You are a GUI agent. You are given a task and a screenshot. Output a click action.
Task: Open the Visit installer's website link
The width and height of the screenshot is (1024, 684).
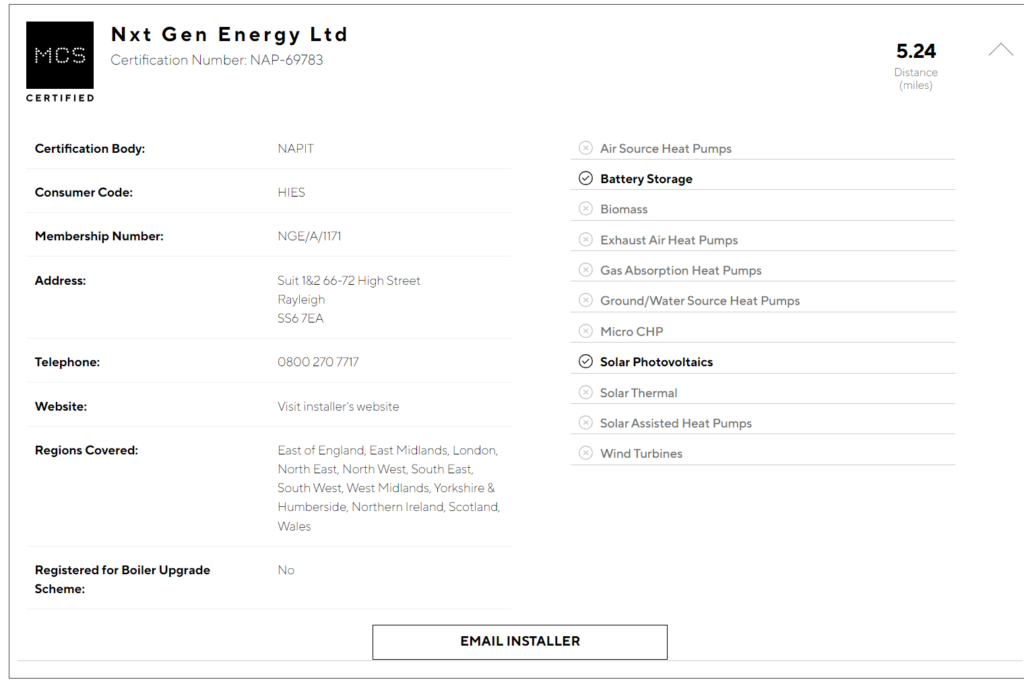(x=338, y=406)
